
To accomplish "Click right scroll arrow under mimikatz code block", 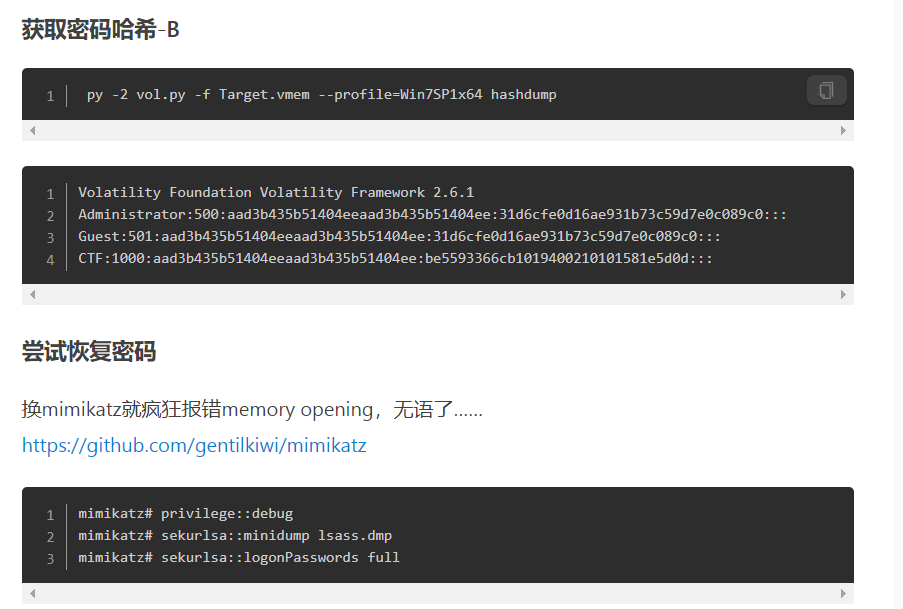I will click(843, 593).
